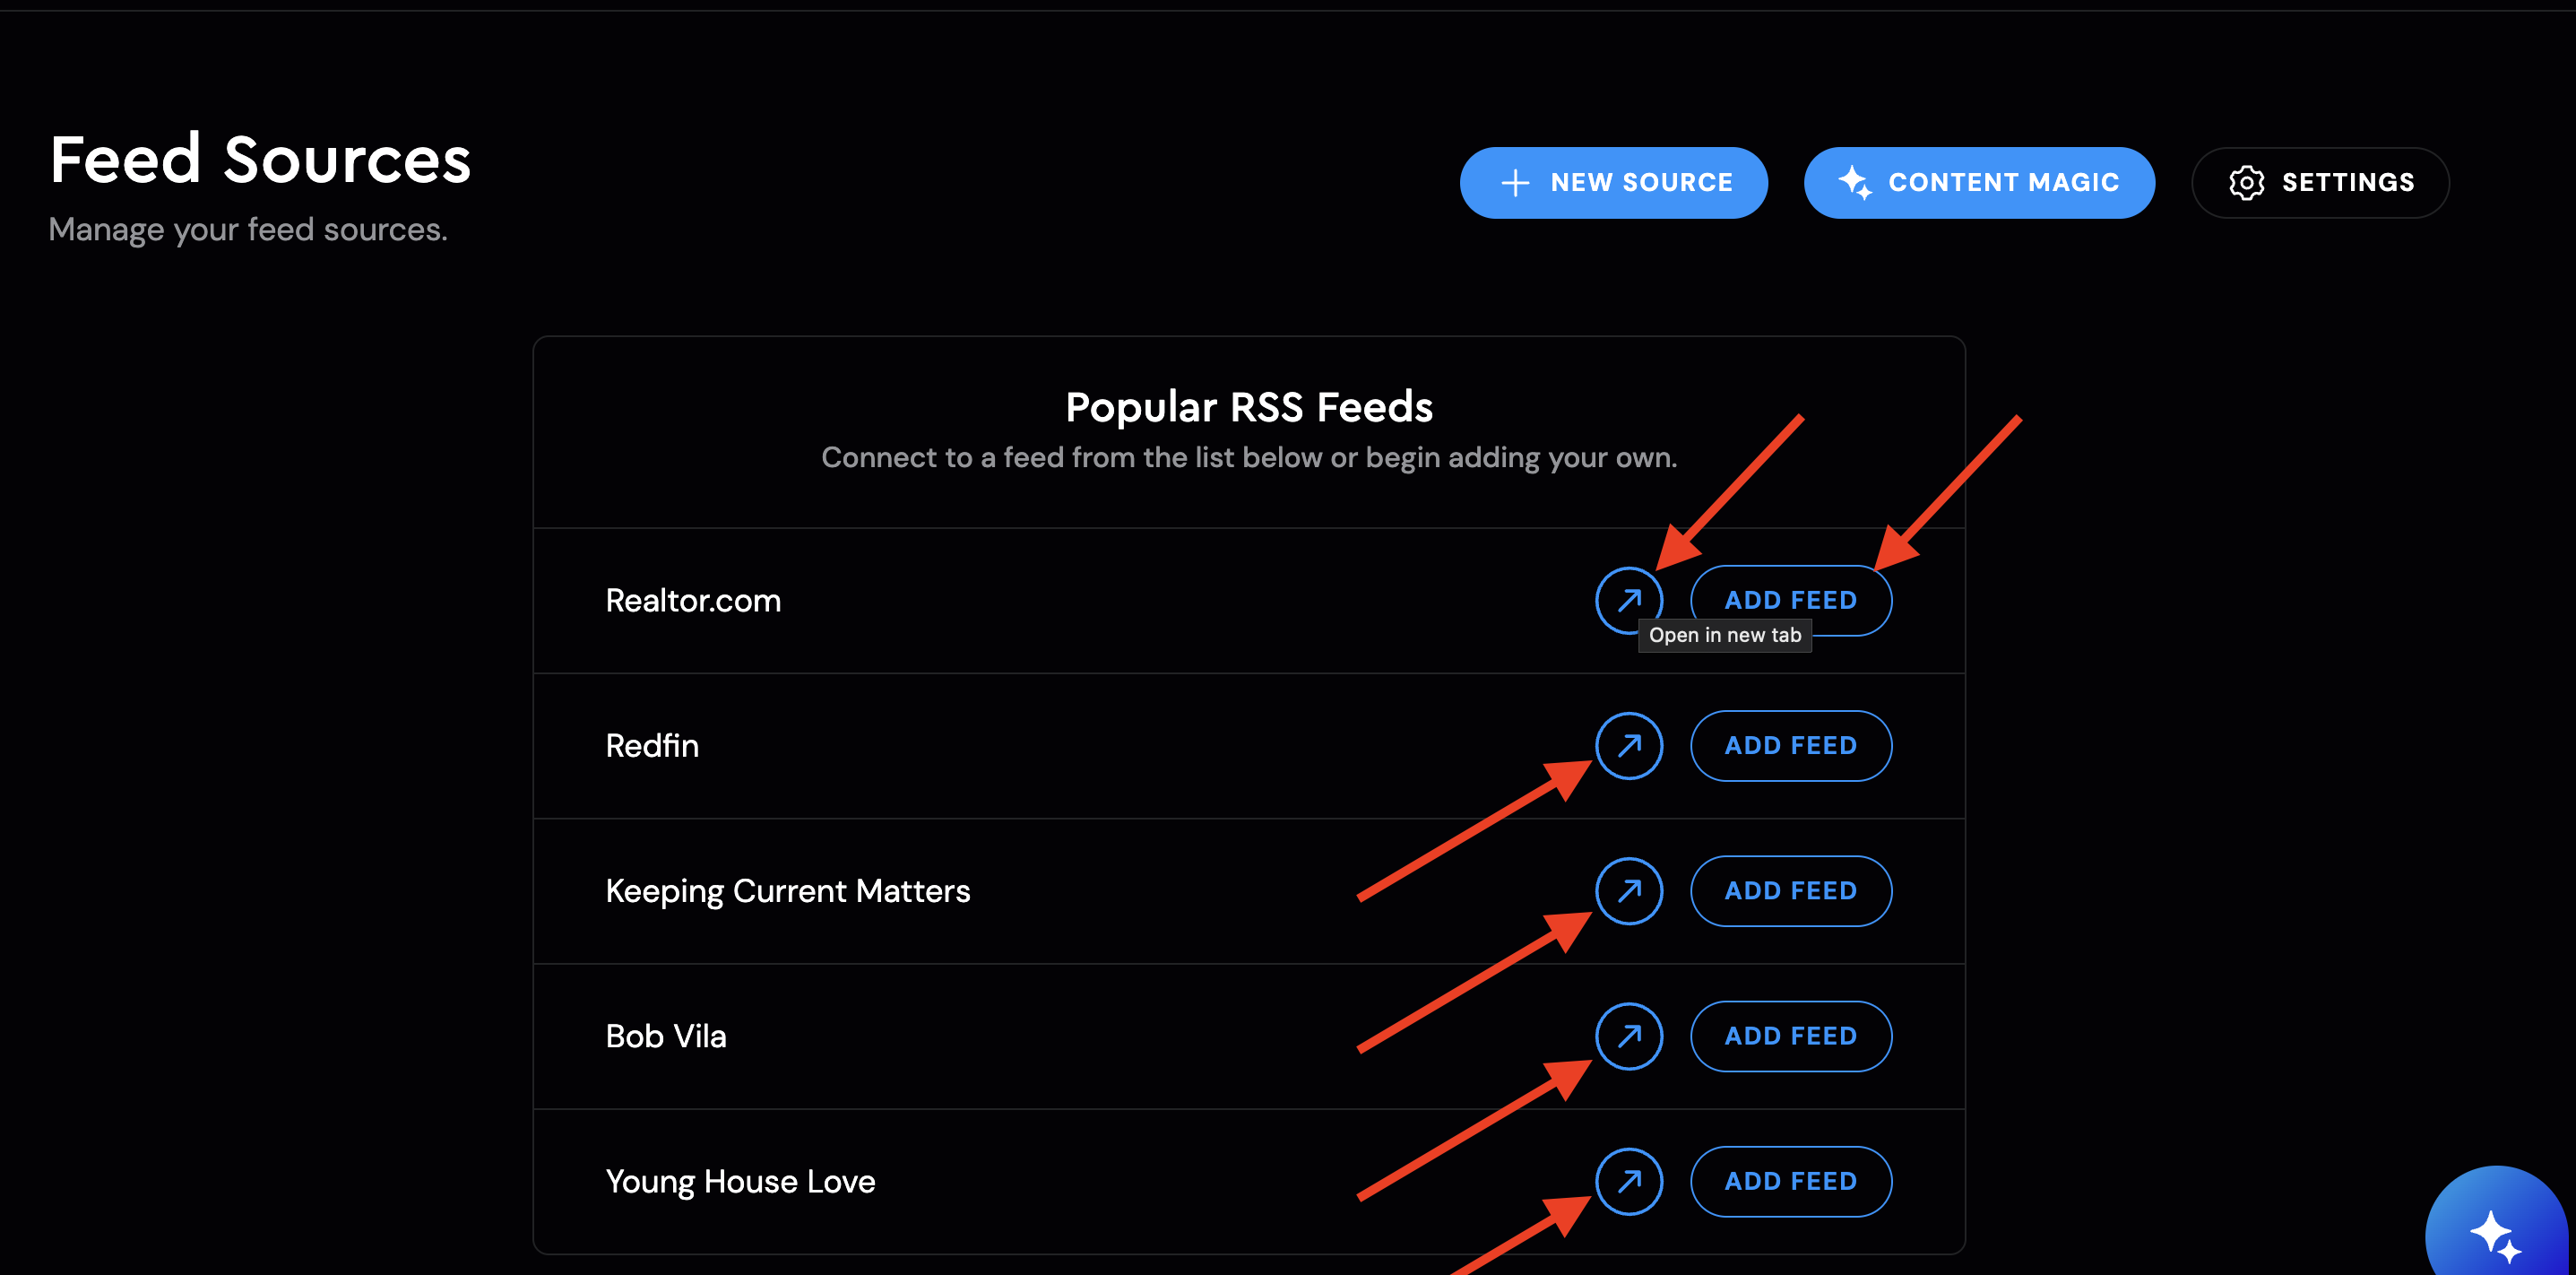Add the Young House Love feed

pyautogui.click(x=1791, y=1182)
